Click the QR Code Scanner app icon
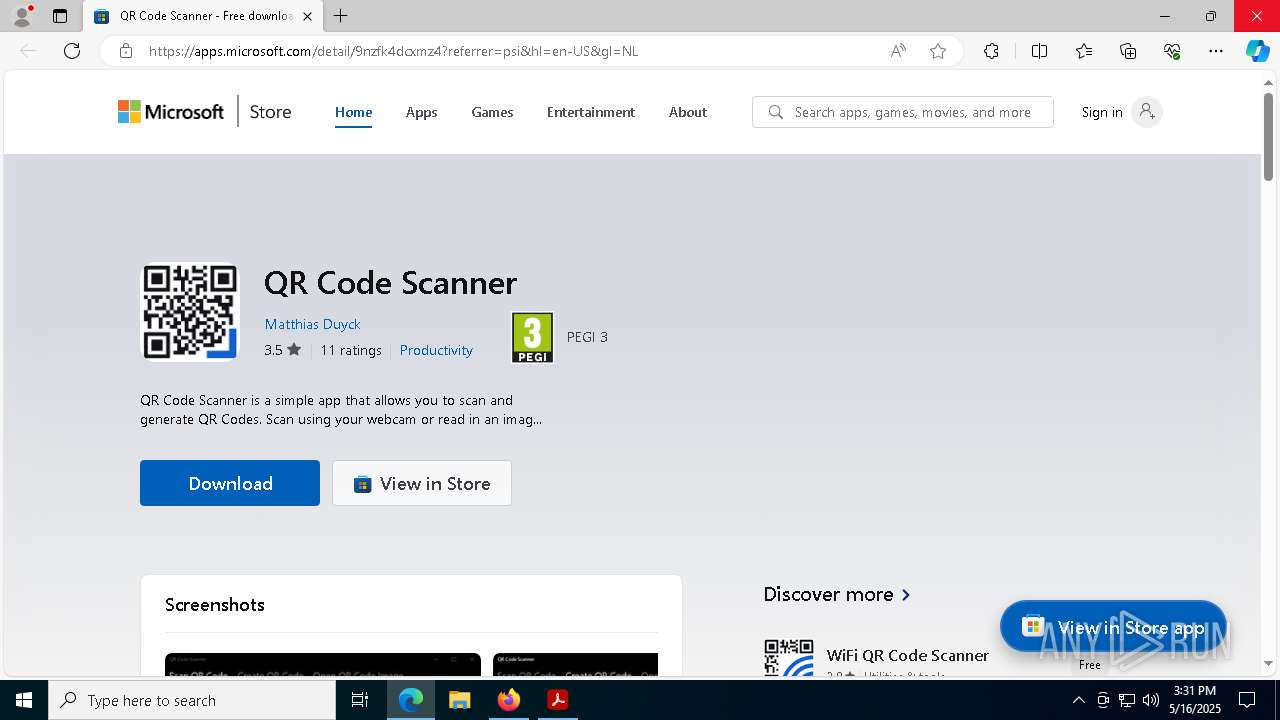The width and height of the screenshot is (1280, 720). [190, 311]
